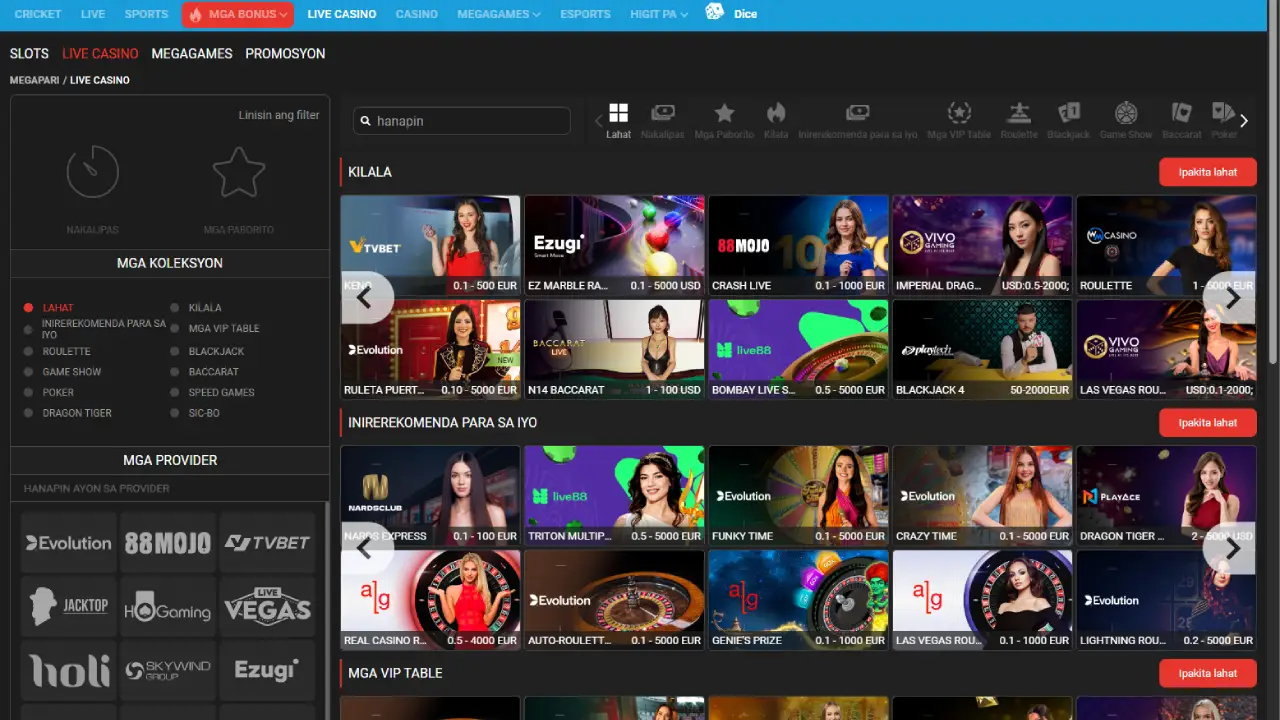
Task: Select the Roulette collection radio button
Action: click(29, 352)
